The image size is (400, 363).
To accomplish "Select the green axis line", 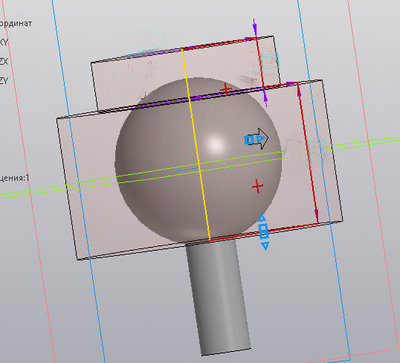I will (200, 167).
